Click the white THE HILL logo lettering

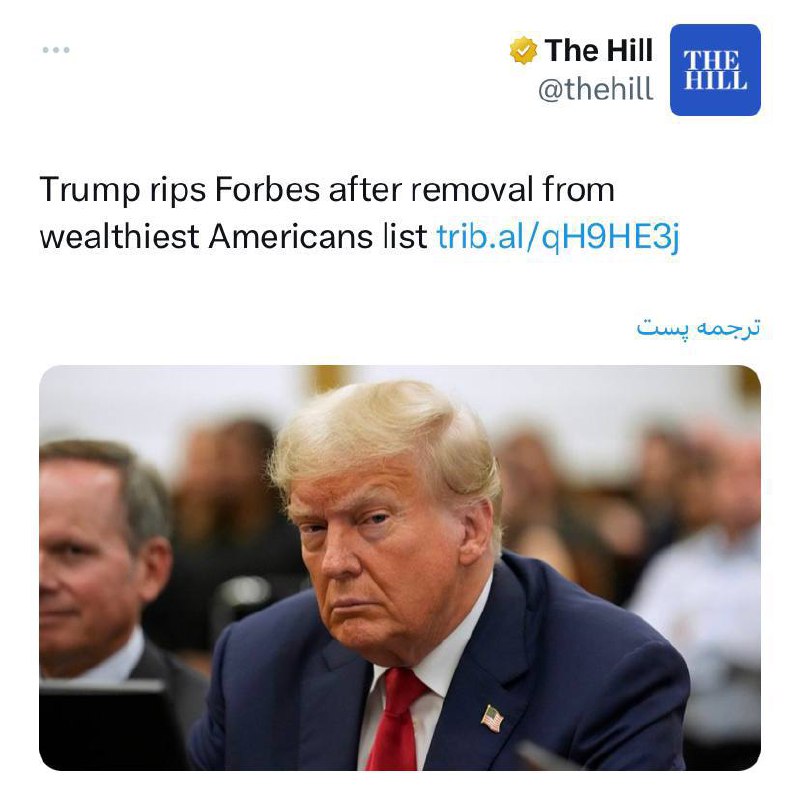click(x=715, y=70)
